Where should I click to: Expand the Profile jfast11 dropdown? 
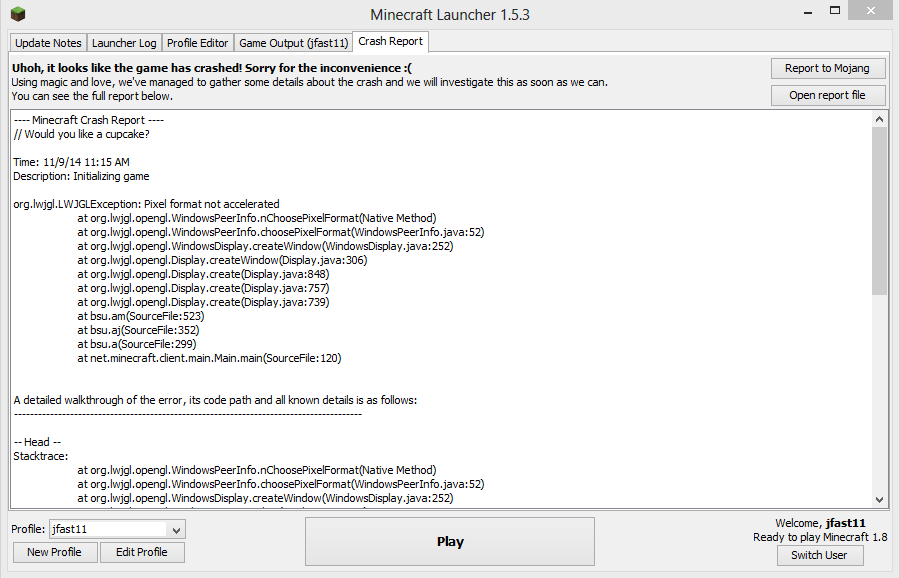click(176, 530)
